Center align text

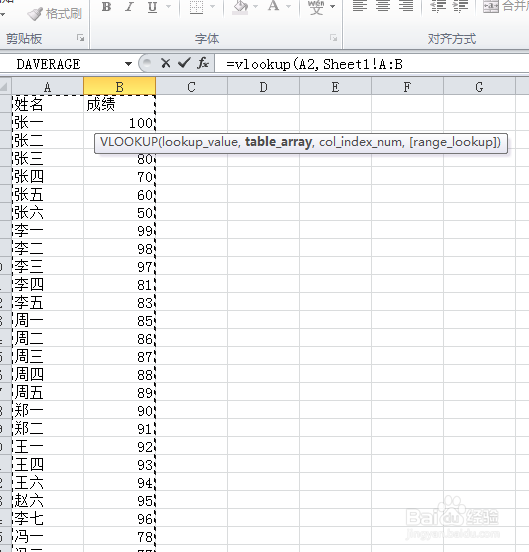click(383, 6)
